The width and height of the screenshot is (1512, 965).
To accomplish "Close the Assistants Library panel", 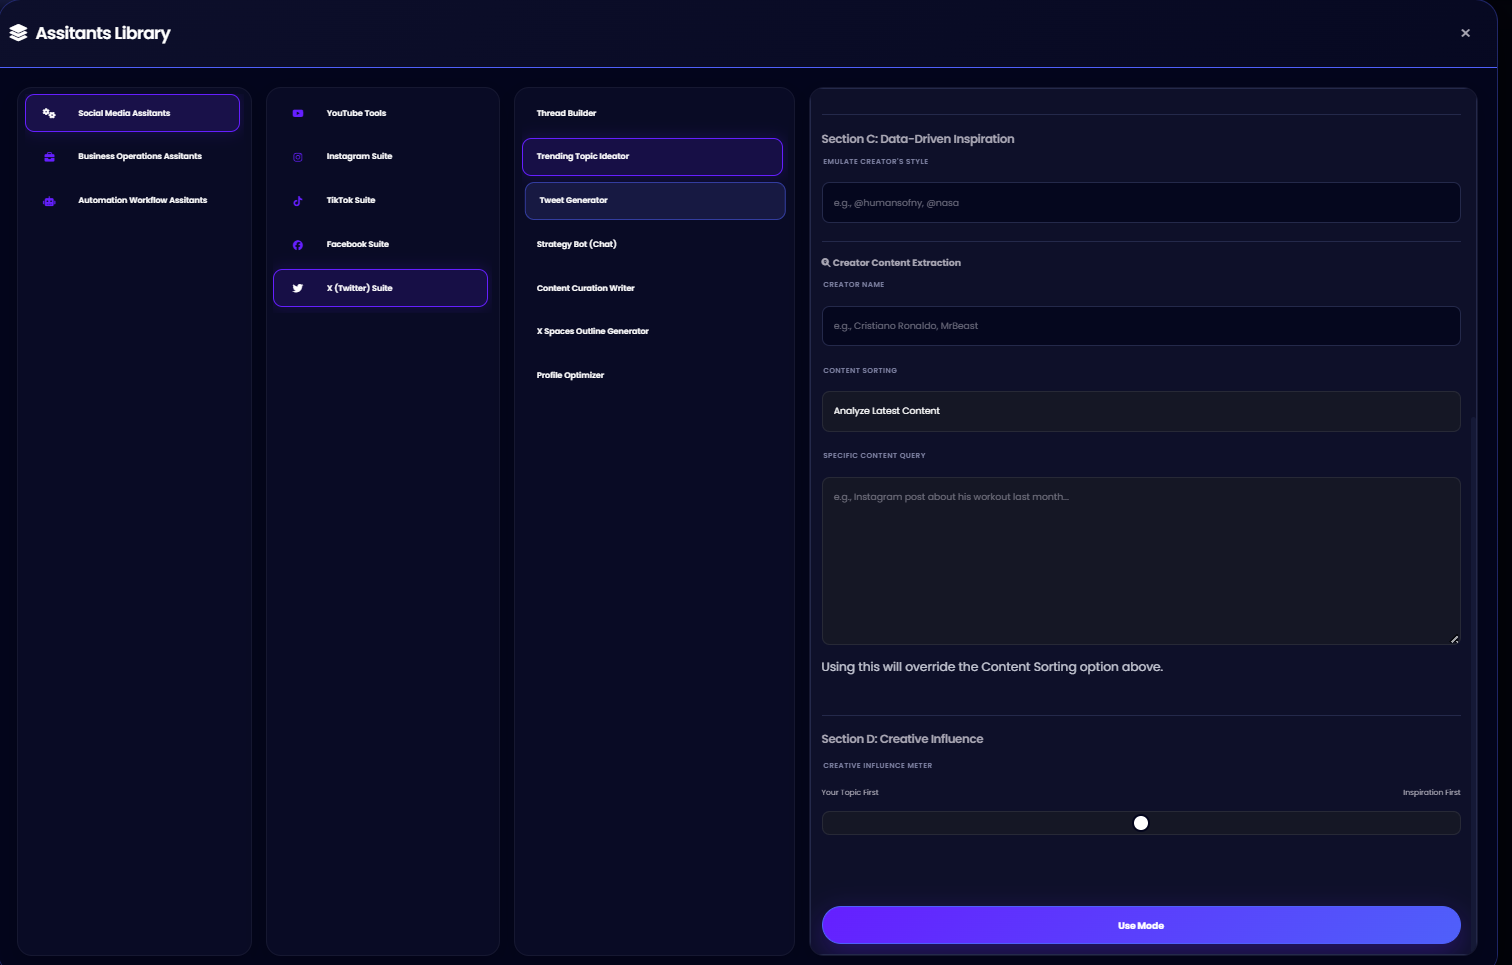I will (x=1465, y=33).
